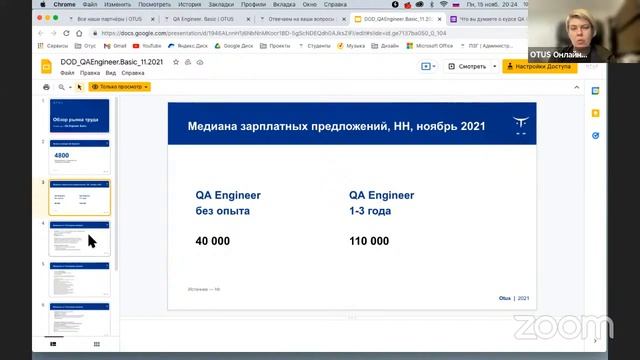Open Google Диск bookmark
The image size is (640, 360).
tap(234, 46)
